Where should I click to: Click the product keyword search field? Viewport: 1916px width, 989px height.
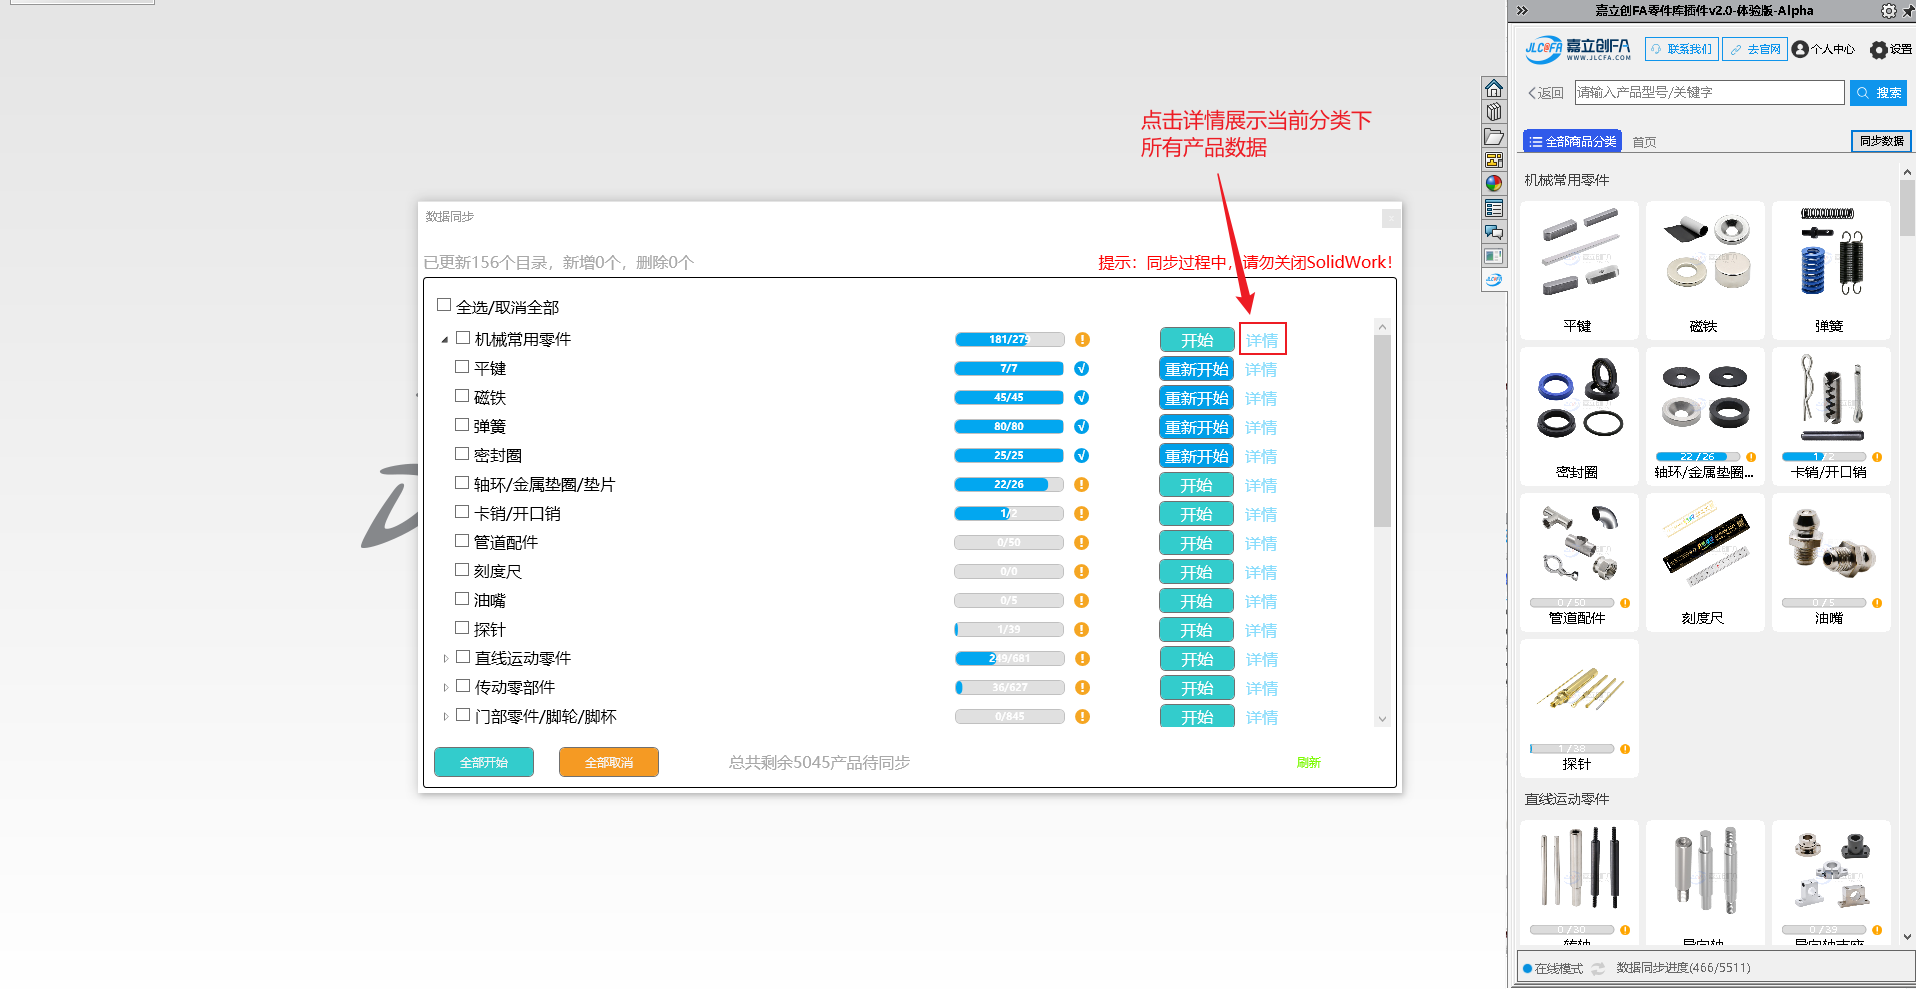tap(1708, 92)
